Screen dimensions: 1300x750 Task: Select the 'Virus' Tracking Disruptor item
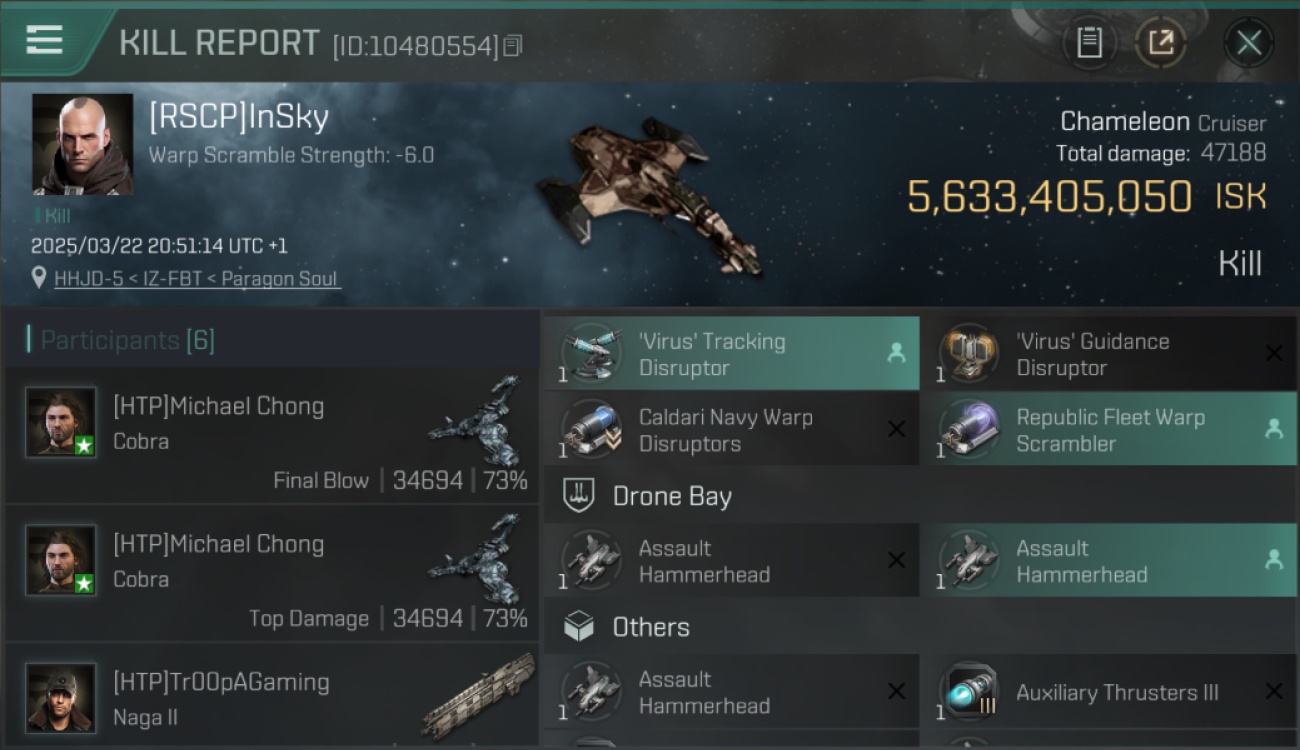[732, 354]
